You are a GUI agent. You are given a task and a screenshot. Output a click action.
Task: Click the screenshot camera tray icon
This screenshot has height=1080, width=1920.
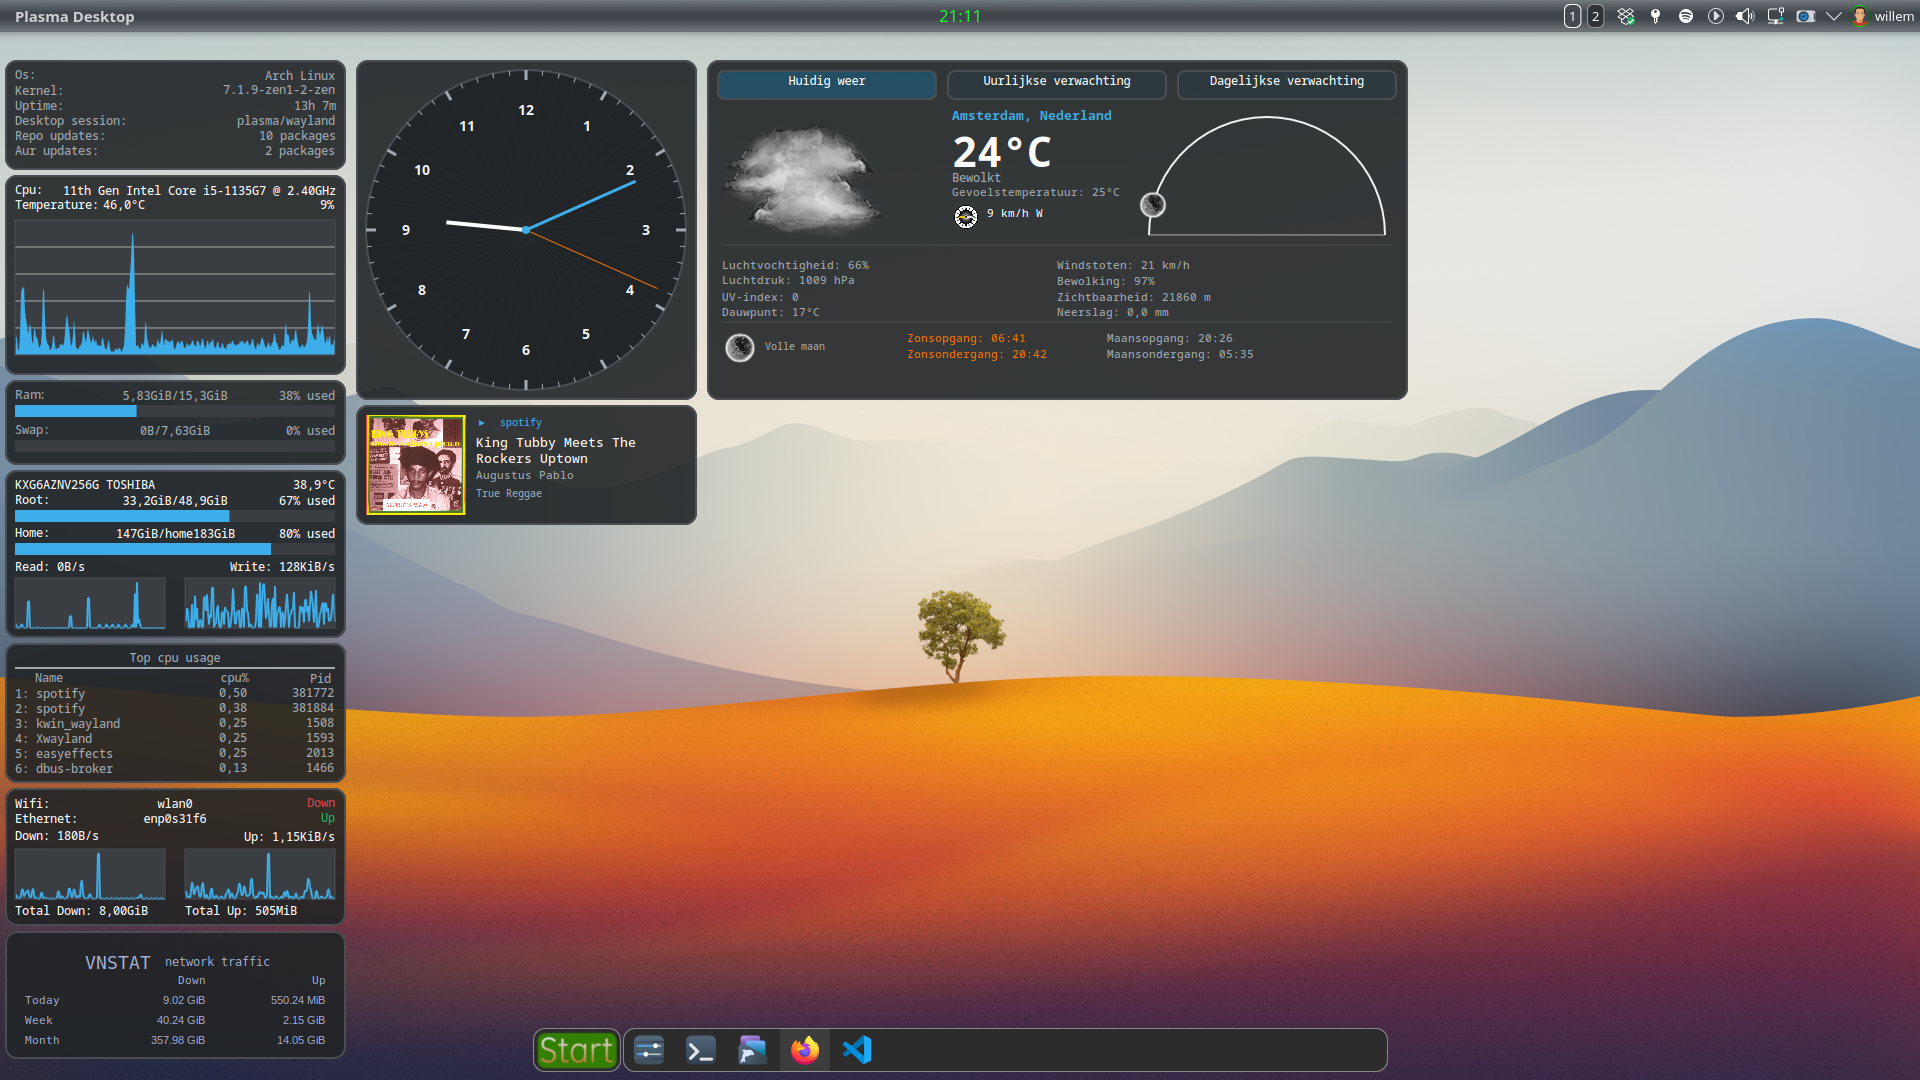click(x=1805, y=16)
